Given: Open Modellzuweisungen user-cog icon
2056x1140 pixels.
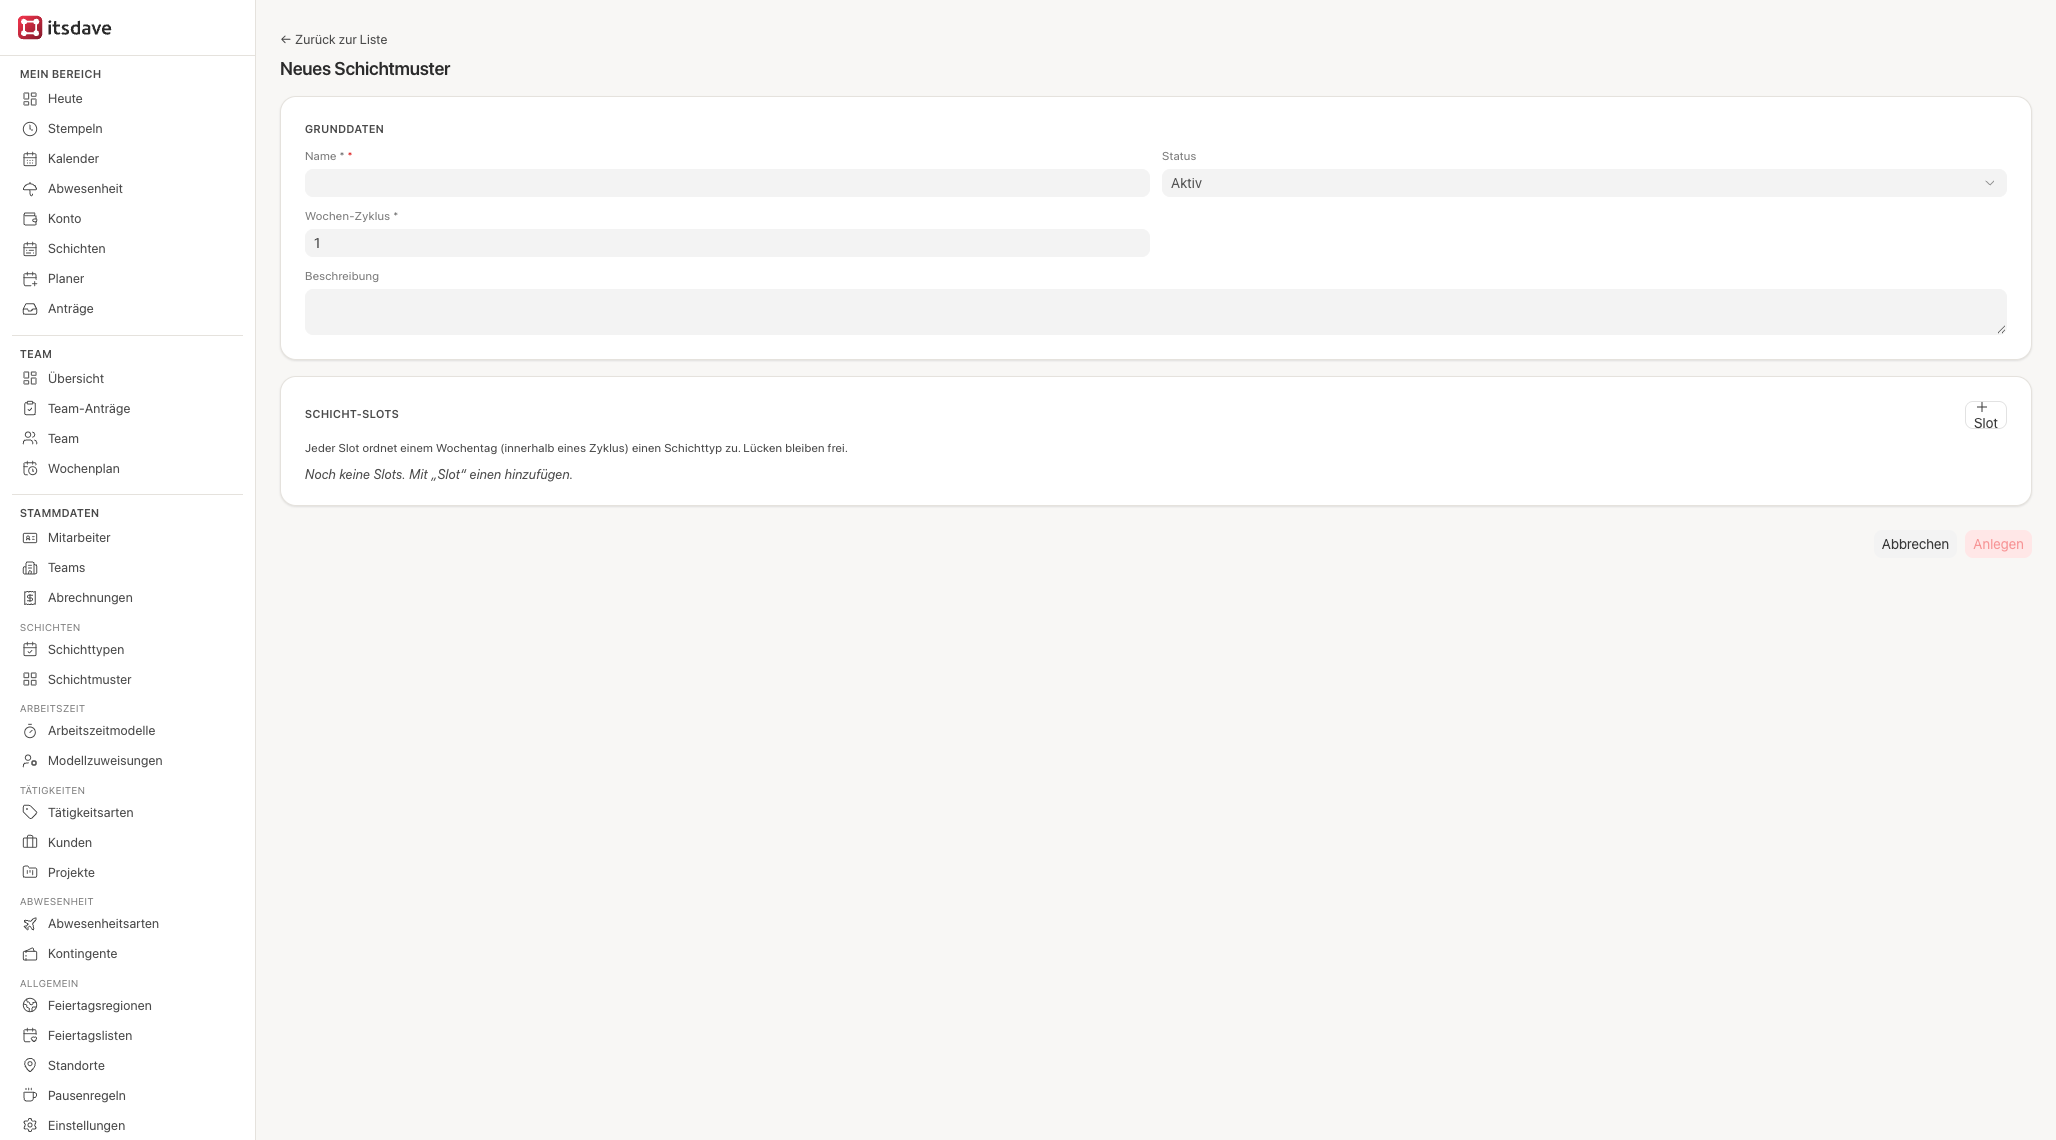Looking at the screenshot, I should click(30, 761).
